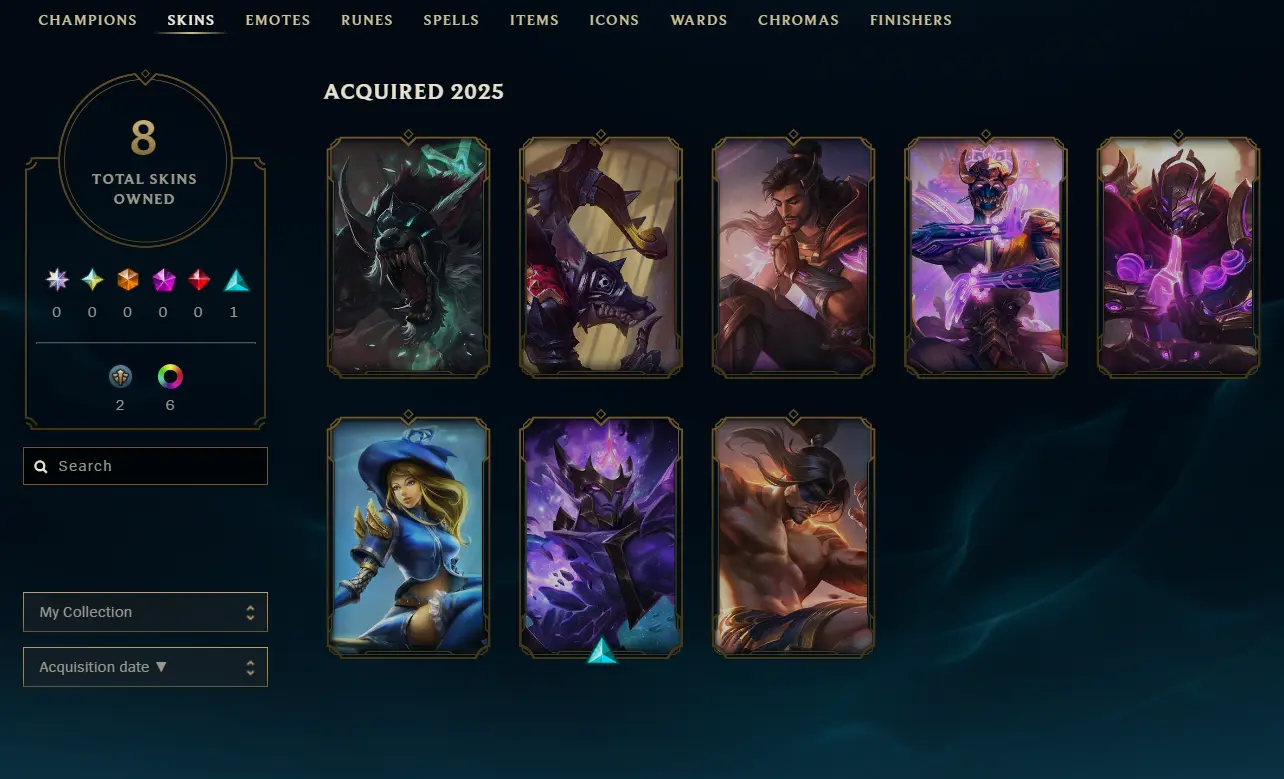The width and height of the screenshot is (1284, 779).
Task: Go to the Wards tab
Action: click(699, 20)
